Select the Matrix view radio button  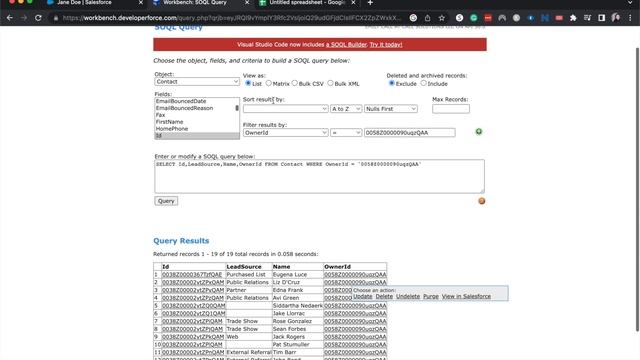pyautogui.click(x=269, y=83)
